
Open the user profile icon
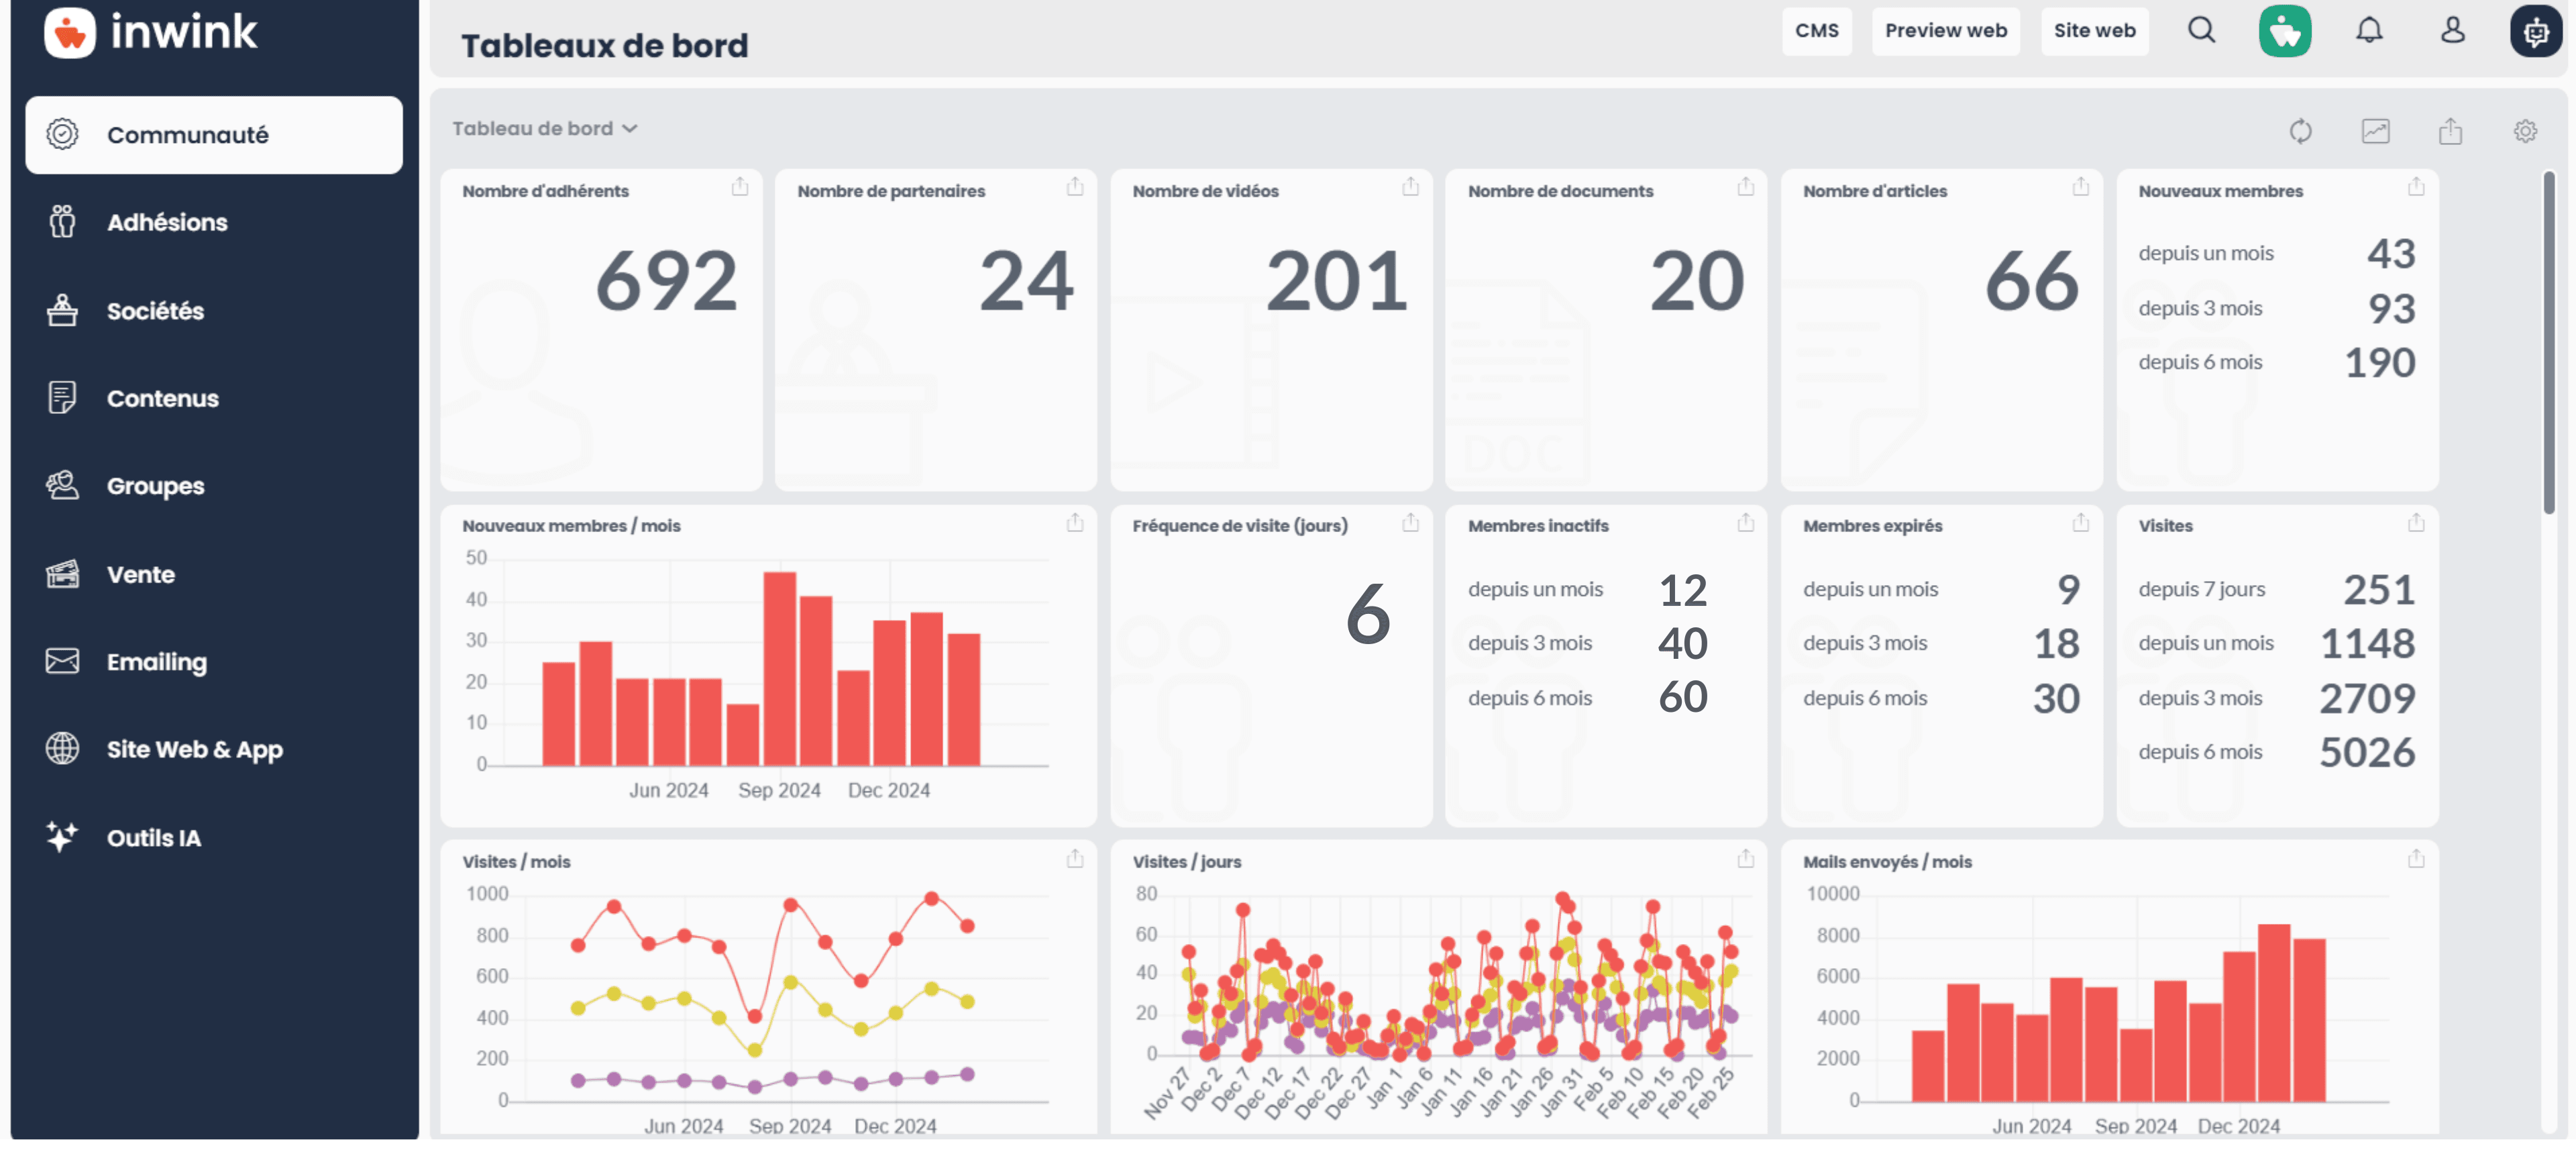tap(2452, 30)
